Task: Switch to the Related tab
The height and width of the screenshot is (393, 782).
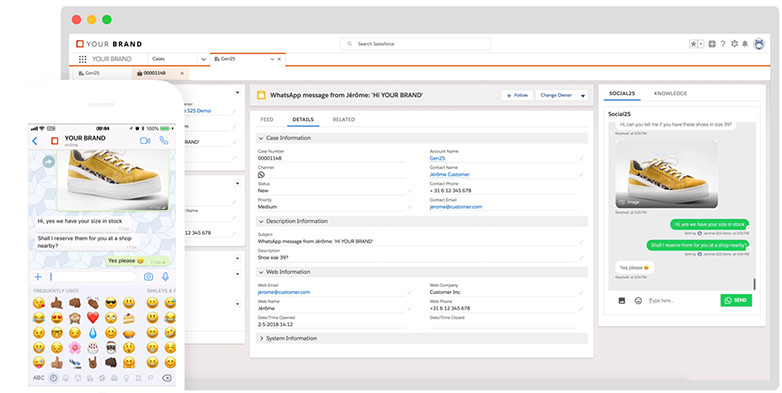Action: (x=344, y=120)
